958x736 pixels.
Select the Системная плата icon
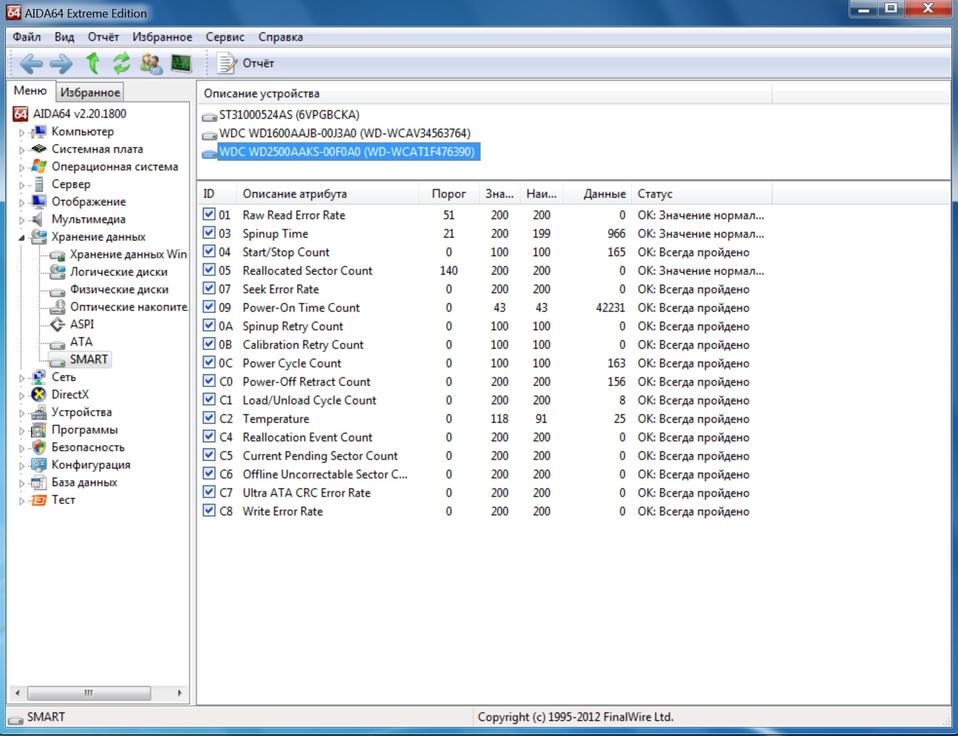click(38, 148)
